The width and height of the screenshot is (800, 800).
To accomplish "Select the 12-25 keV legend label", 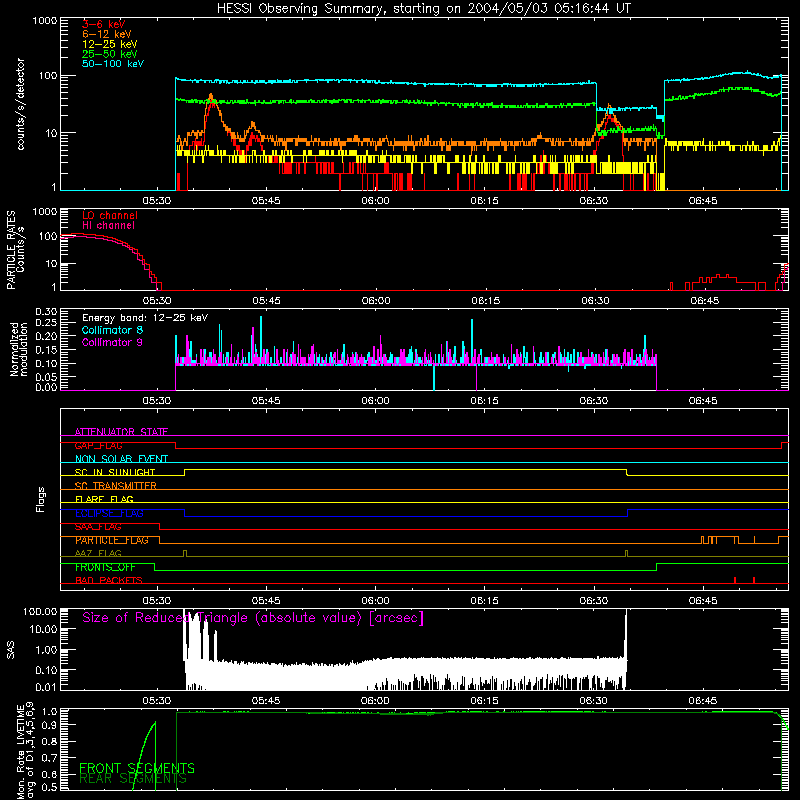I will 110,44.
